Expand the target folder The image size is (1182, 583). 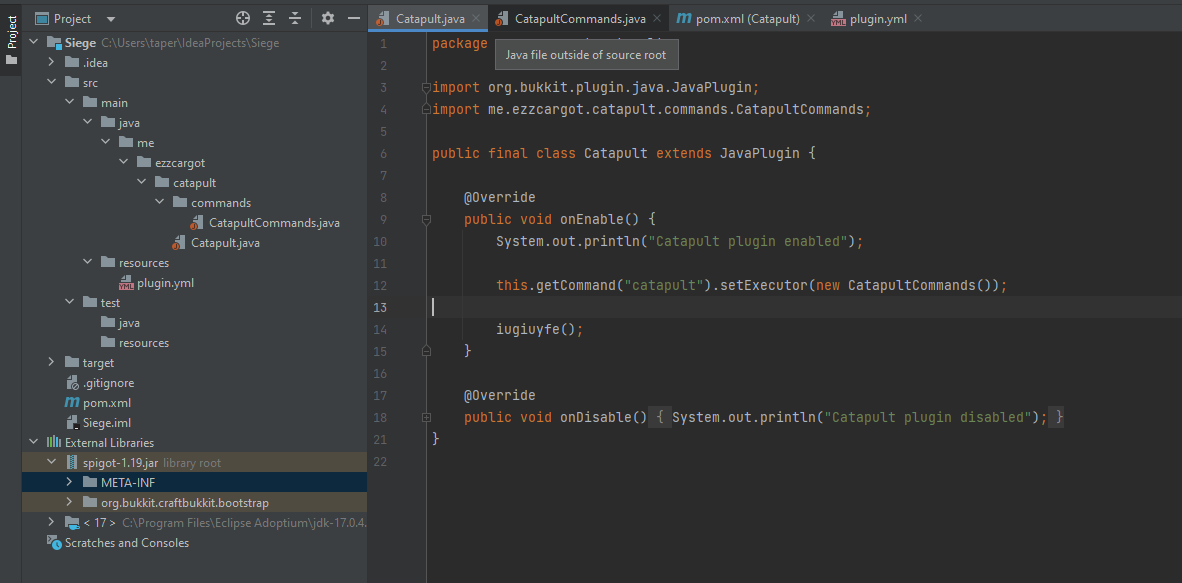click(x=51, y=363)
